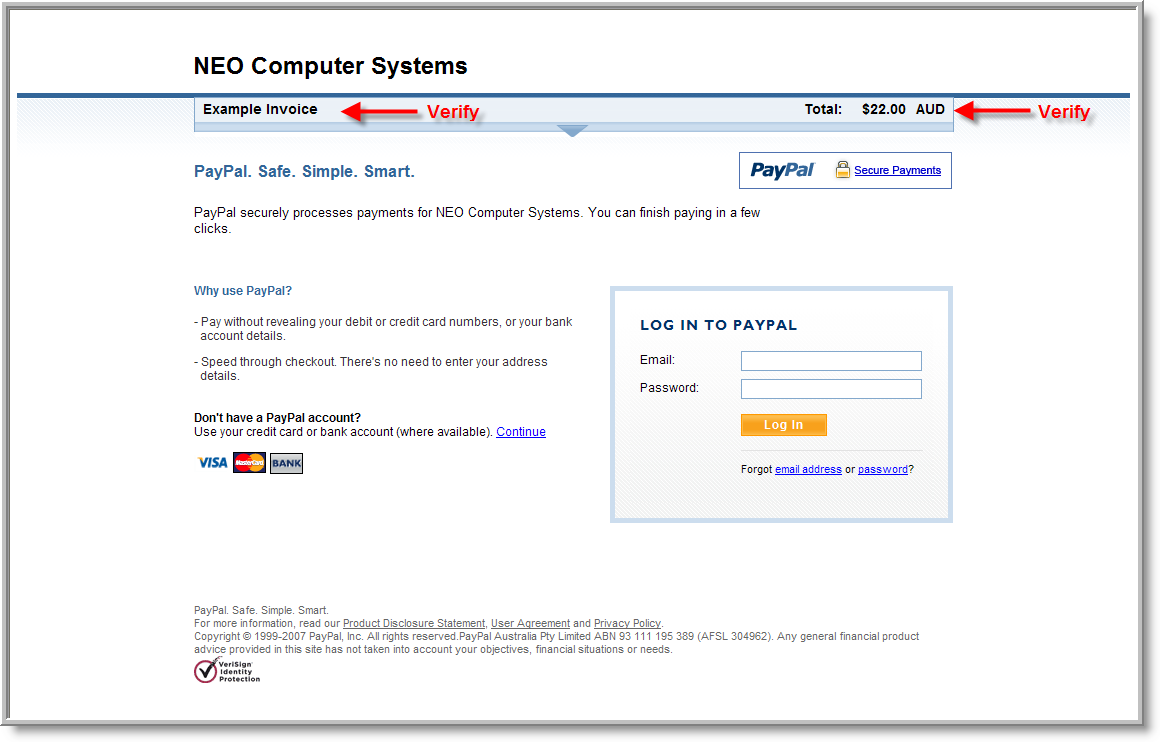Click the PayPal logo
Image resolution: width=1160 pixels, height=742 pixels.
click(x=782, y=170)
